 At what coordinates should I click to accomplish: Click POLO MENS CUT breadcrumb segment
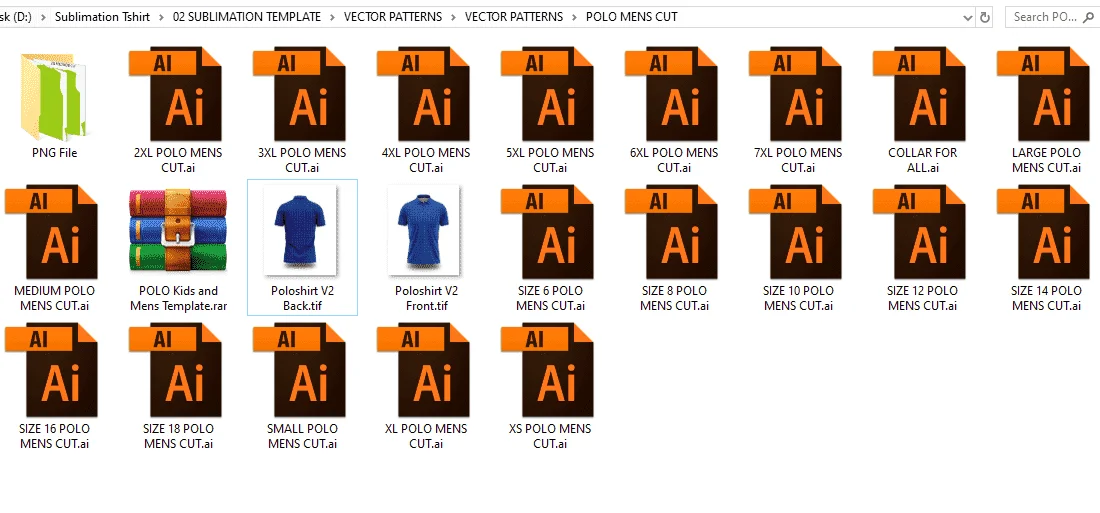[x=631, y=17]
